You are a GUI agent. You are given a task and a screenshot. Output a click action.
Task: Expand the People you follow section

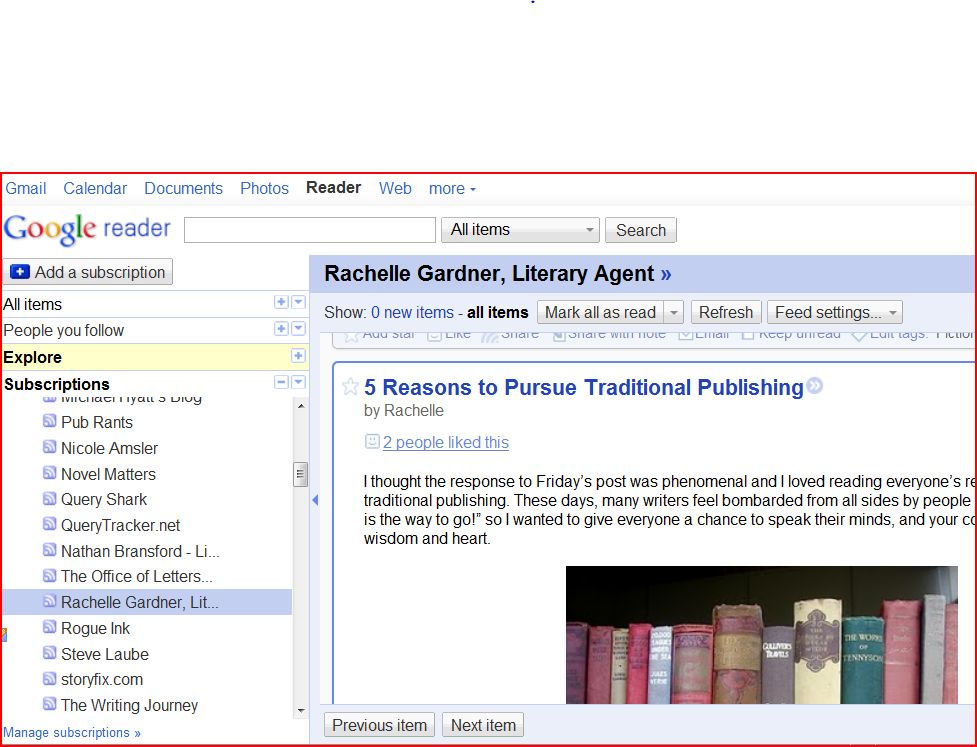click(281, 329)
